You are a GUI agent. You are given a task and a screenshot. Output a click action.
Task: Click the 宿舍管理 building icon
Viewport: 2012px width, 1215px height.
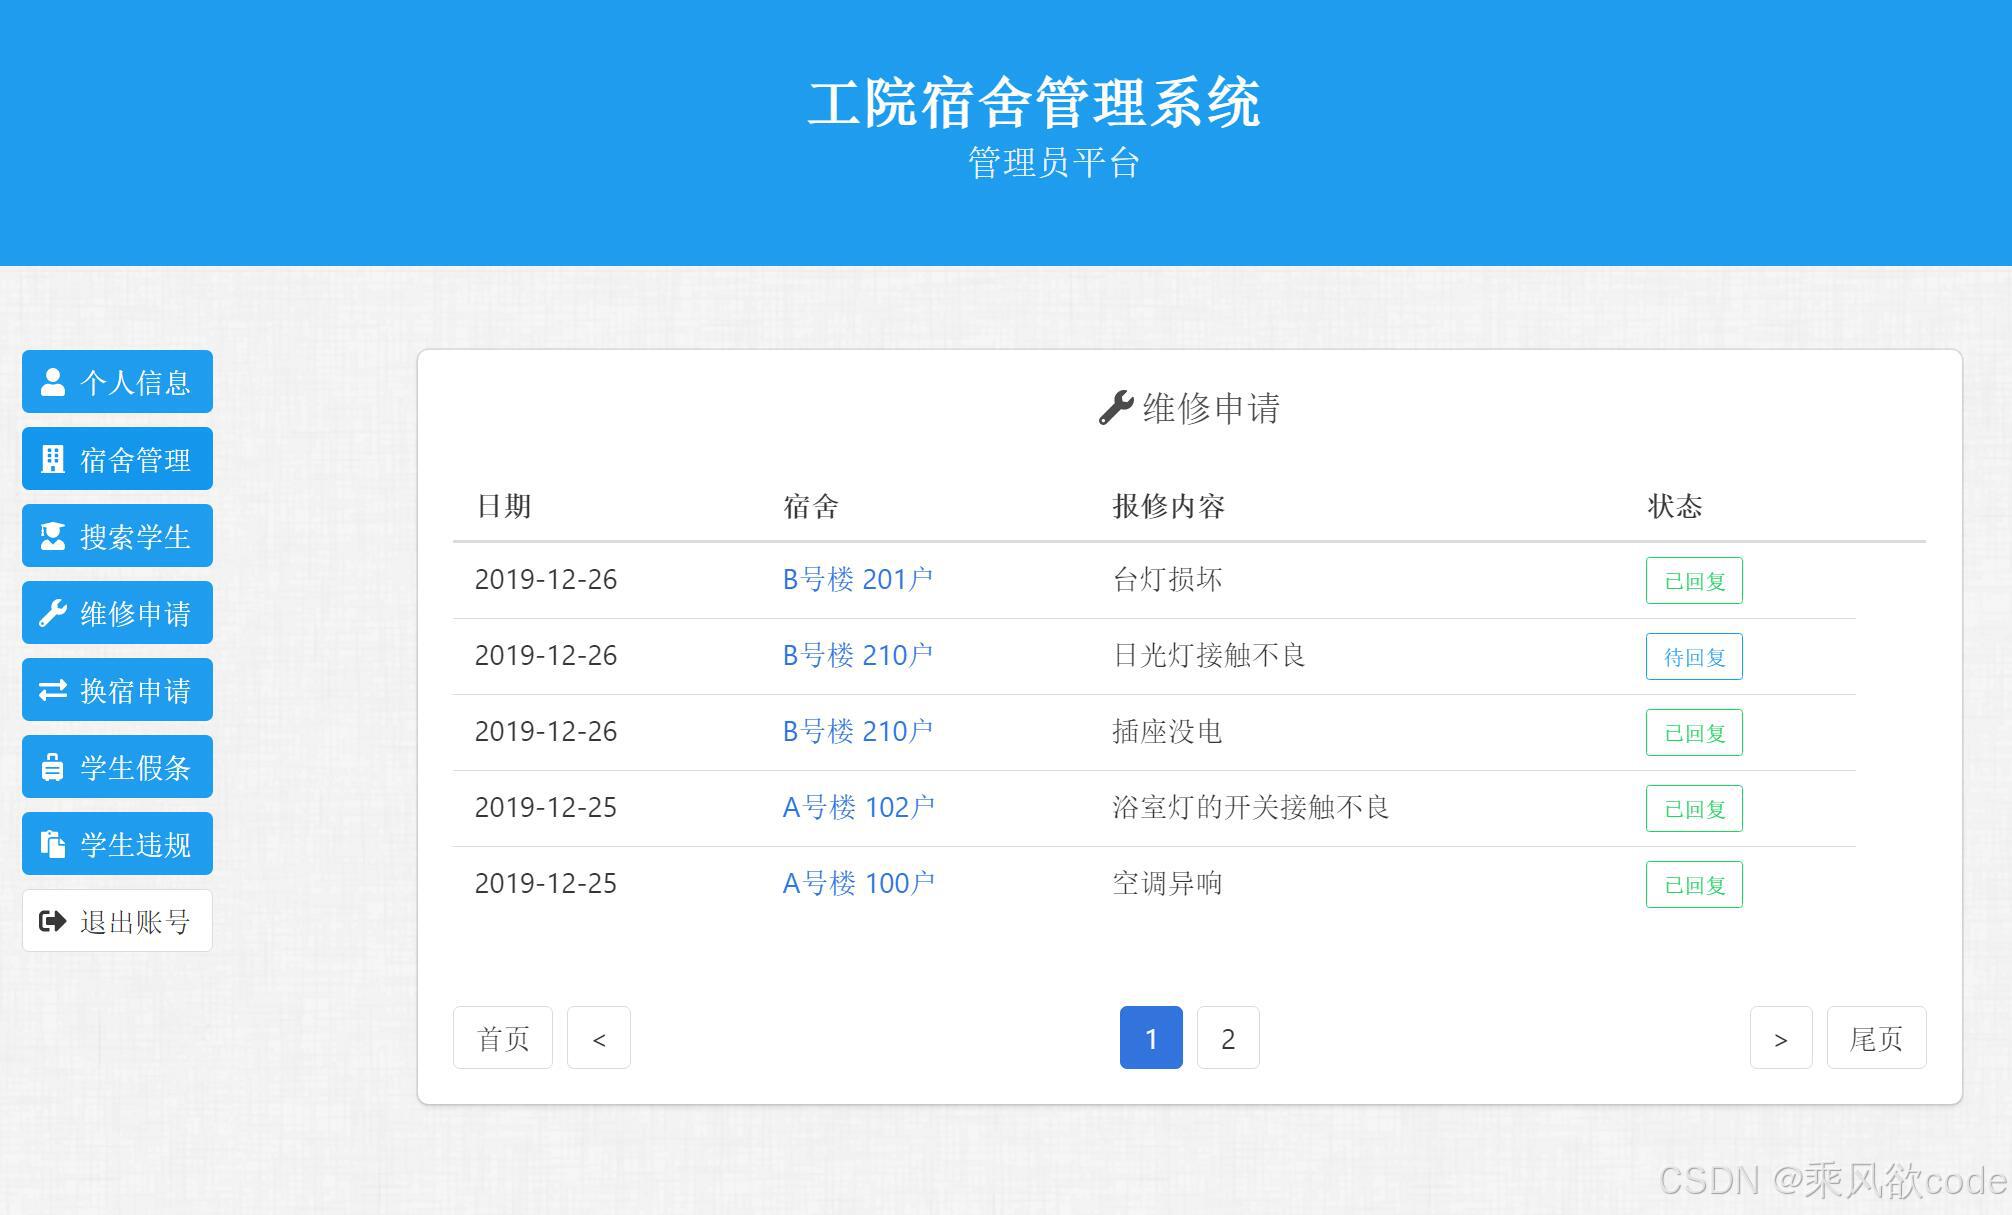[x=52, y=458]
